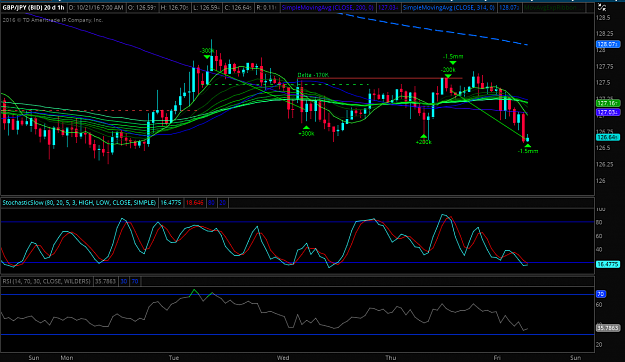This screenshot has width=625, height=362.
Task: Open StochasticSlow study header label
Action: 79,203
